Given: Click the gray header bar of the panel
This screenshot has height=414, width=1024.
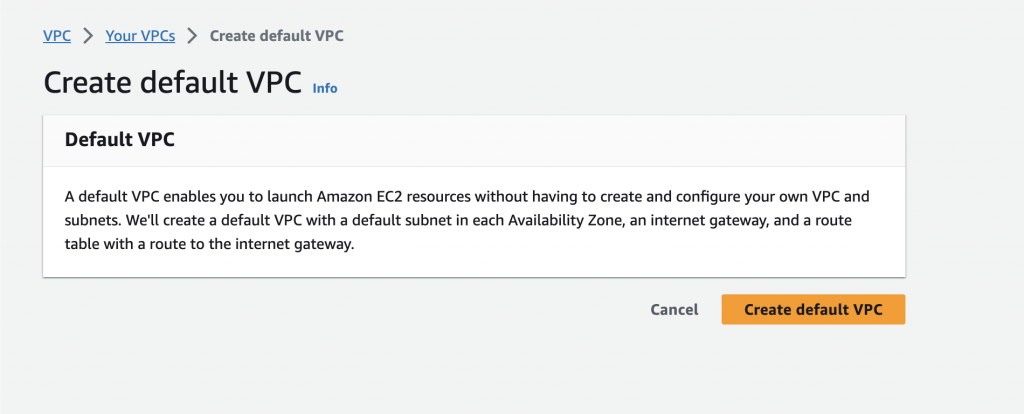Looking at the screenshot, I should tap(600, 140).
